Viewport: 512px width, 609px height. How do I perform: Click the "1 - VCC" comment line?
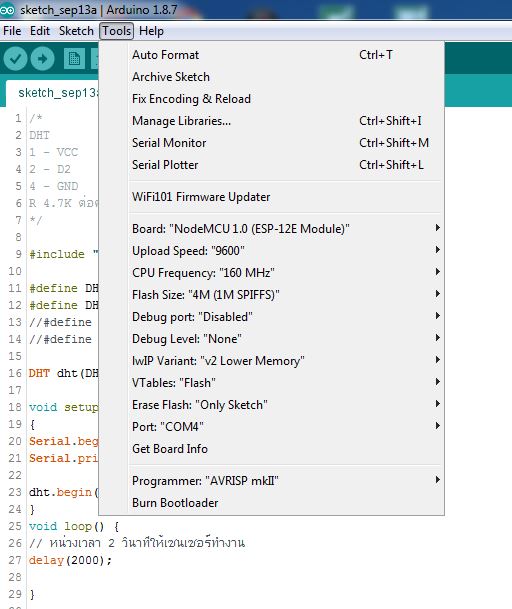(x=54, y=152)
